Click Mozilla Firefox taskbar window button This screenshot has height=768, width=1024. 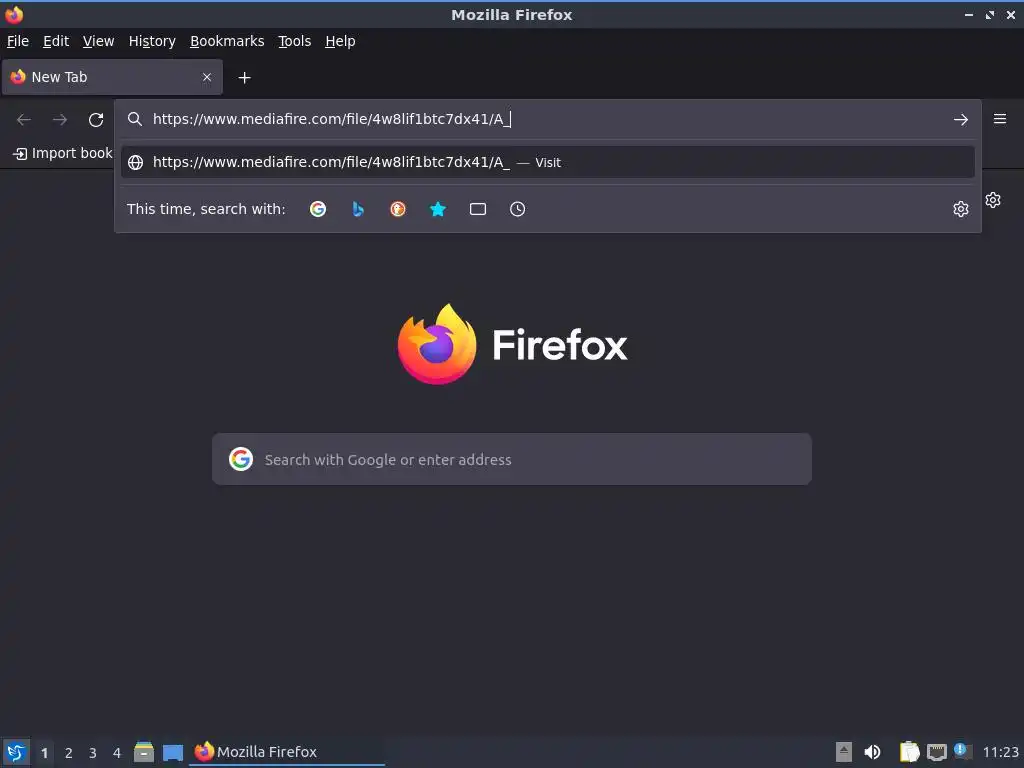pyautogui.click(x=287, y=752)
